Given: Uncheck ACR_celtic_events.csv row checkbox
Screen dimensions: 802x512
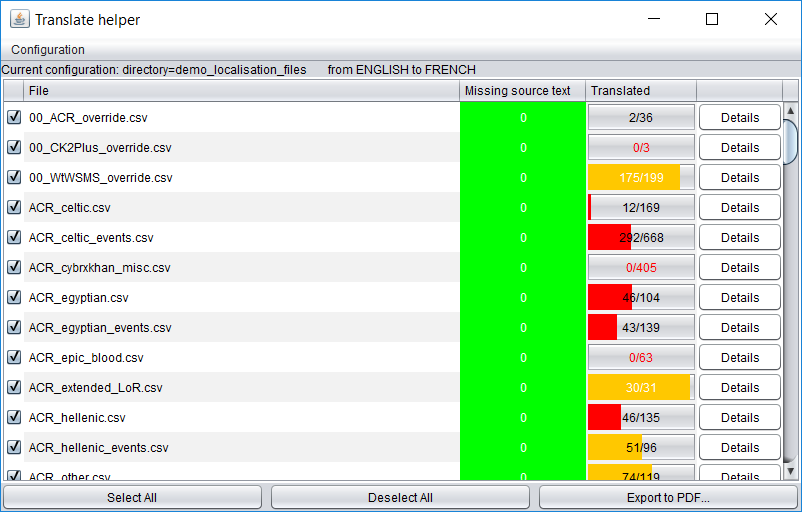Looking at the screenshot, I should coord(14,237).
